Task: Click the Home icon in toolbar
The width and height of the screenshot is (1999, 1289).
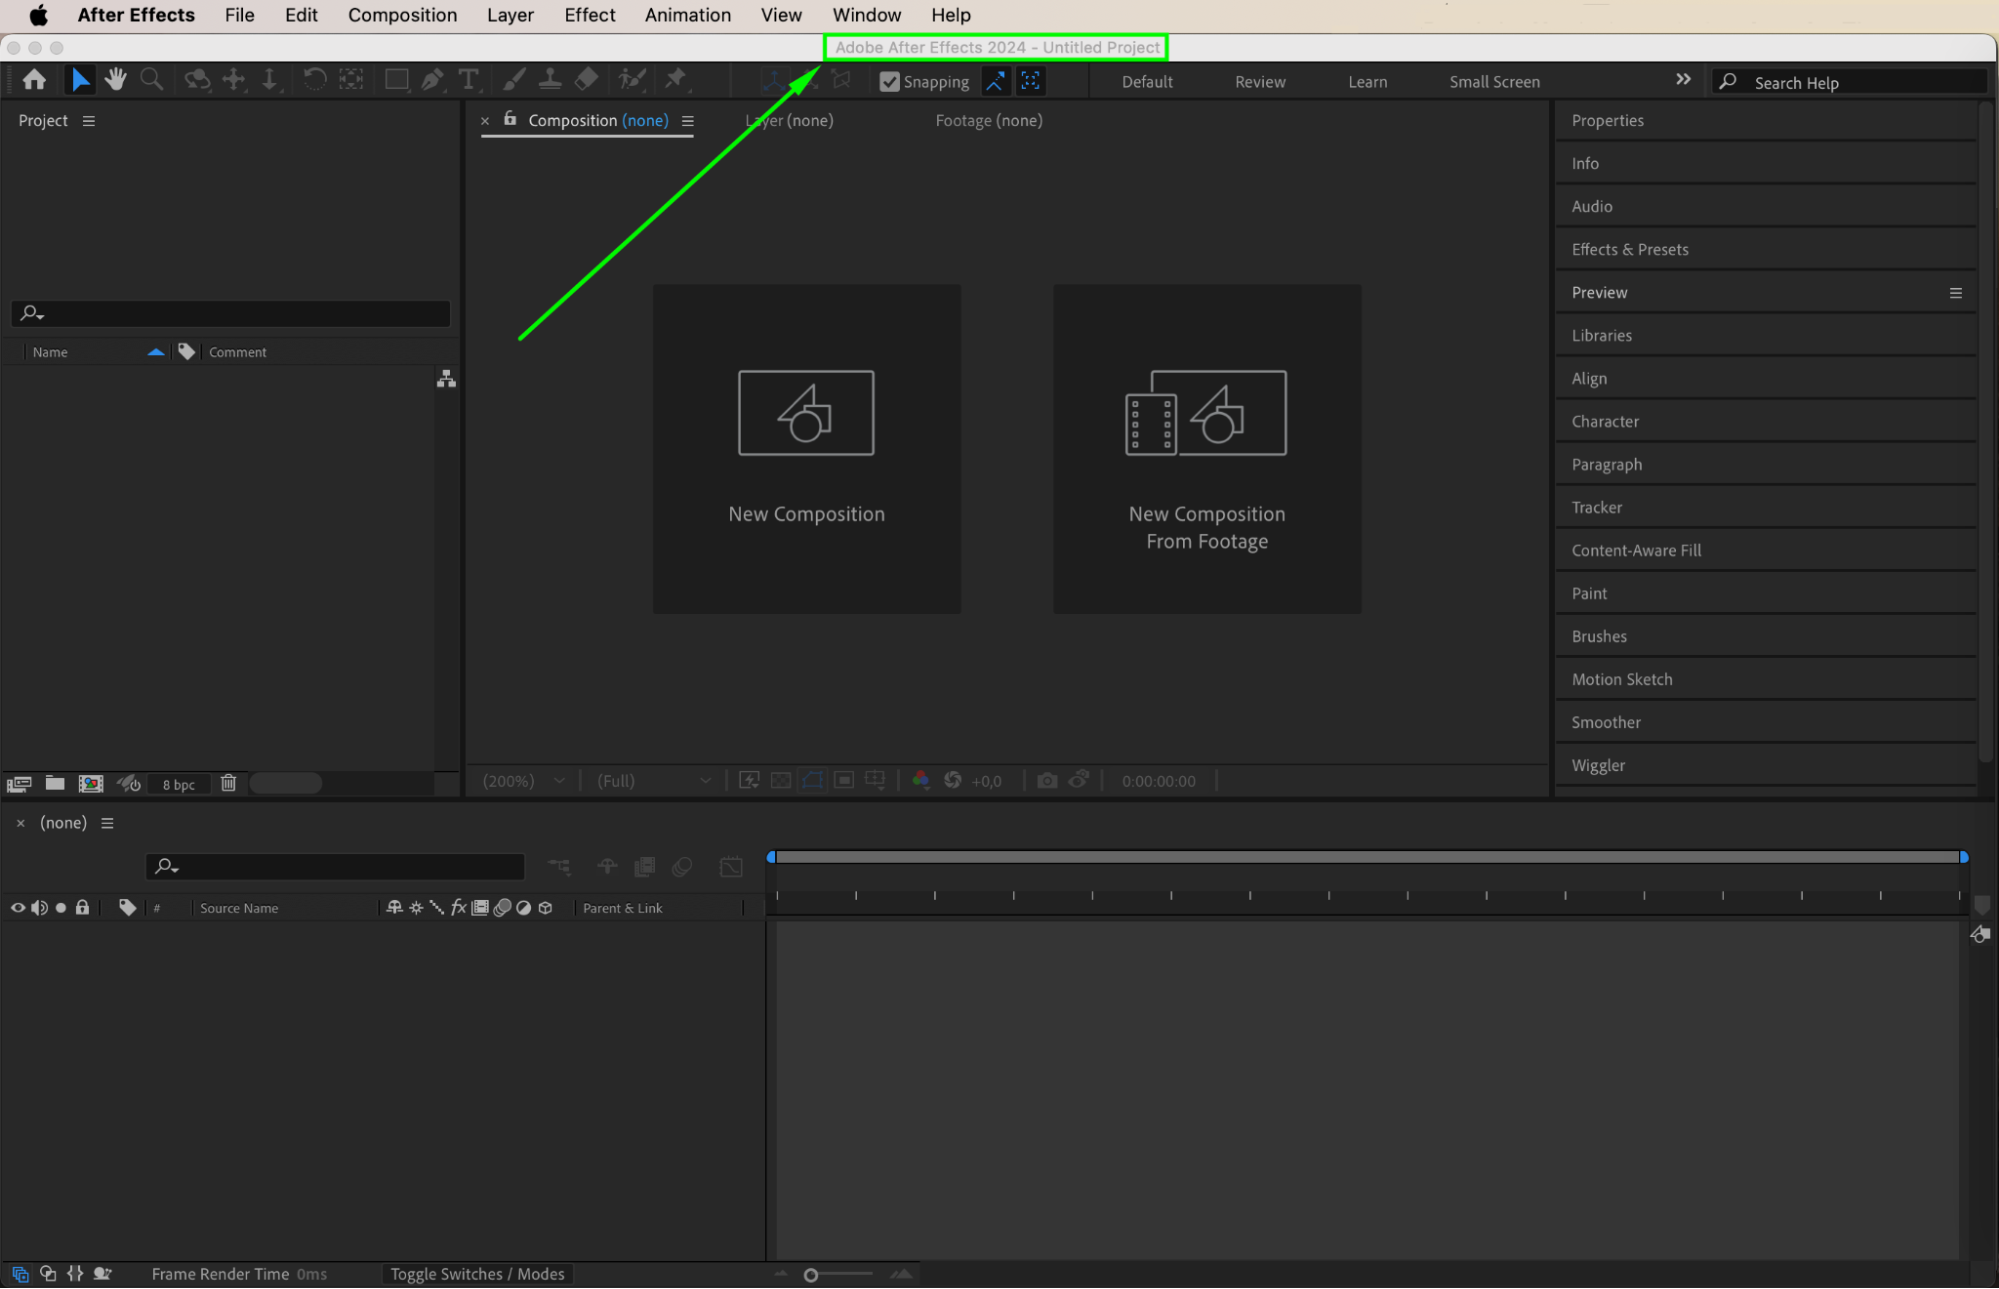Action: coord(34,80)
